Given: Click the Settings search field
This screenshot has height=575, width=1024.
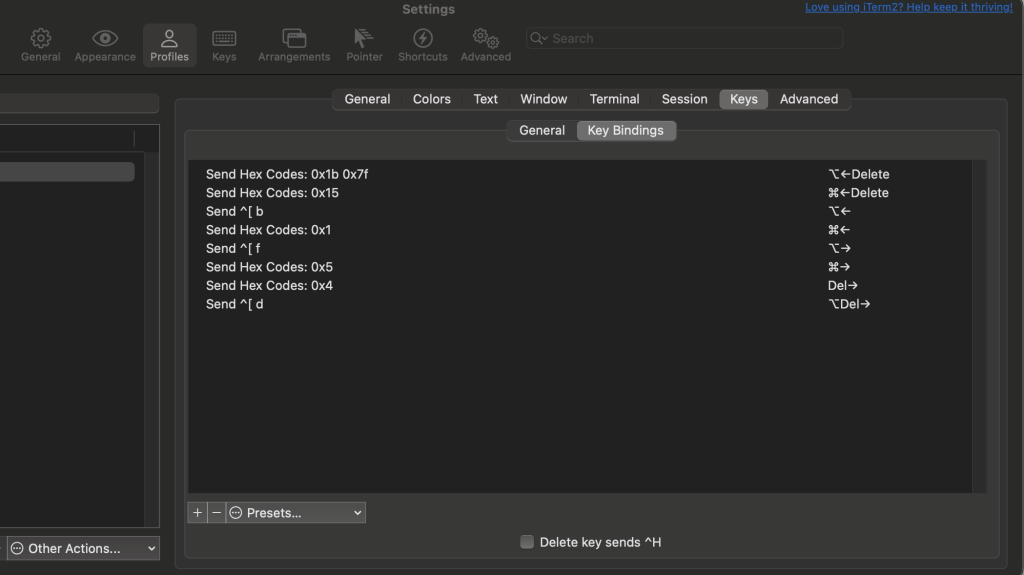Looking at the screenshot, I should [685, 38].
